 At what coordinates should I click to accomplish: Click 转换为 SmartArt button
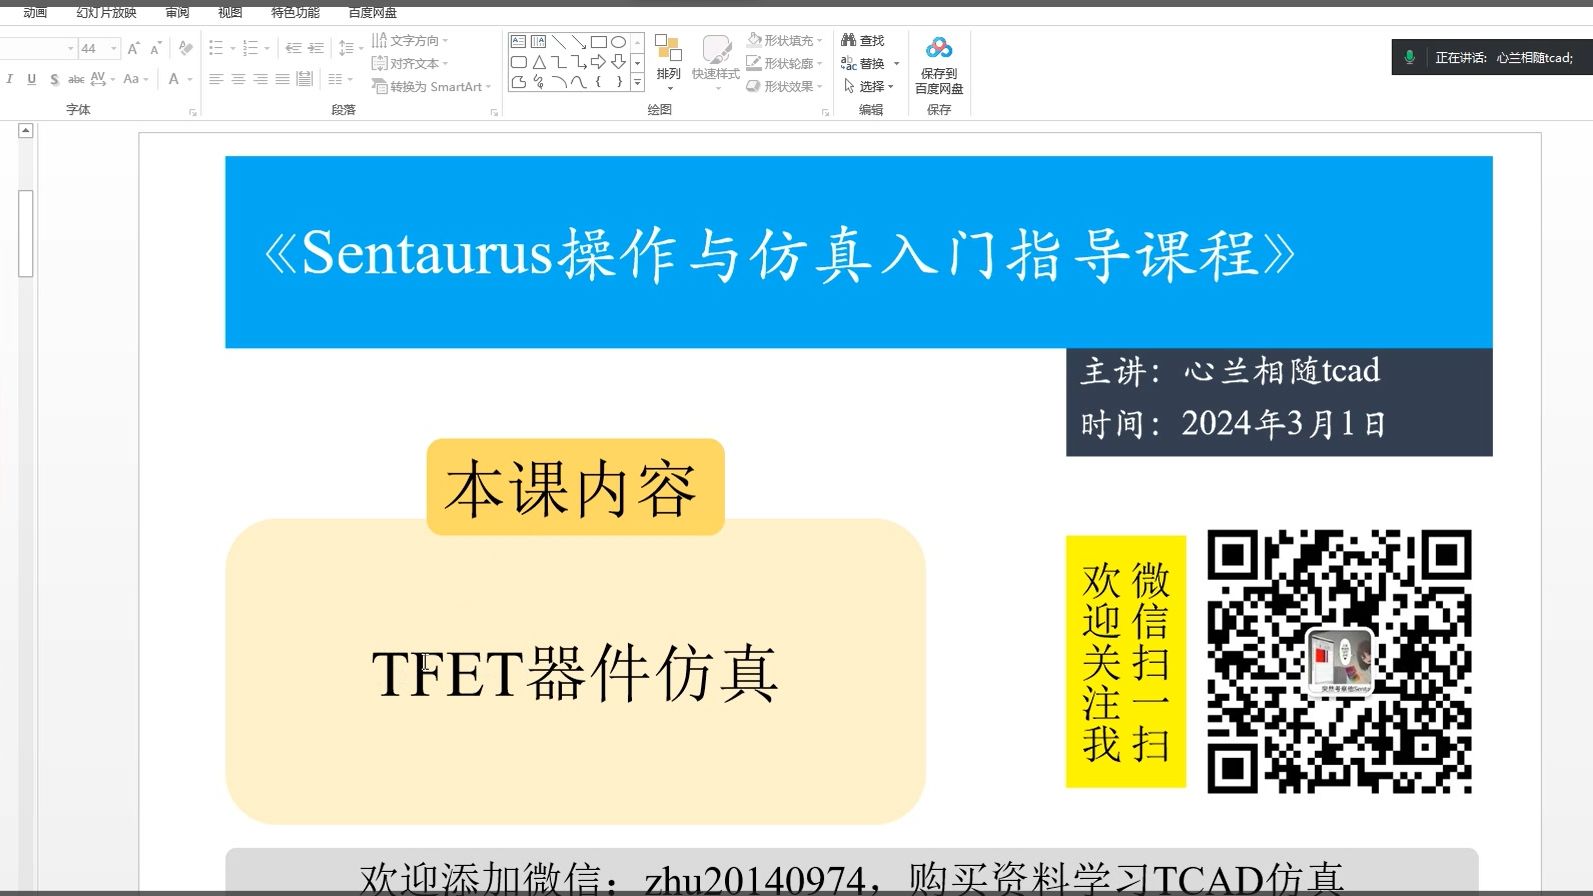pyautogui.click(x=431, y=87)
